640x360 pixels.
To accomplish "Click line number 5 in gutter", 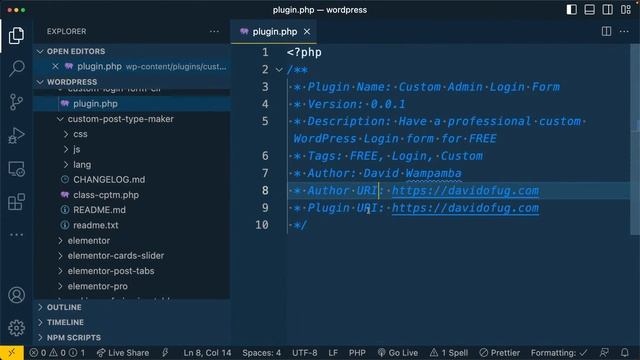I will pyautogui.click(x=265, y=121).
